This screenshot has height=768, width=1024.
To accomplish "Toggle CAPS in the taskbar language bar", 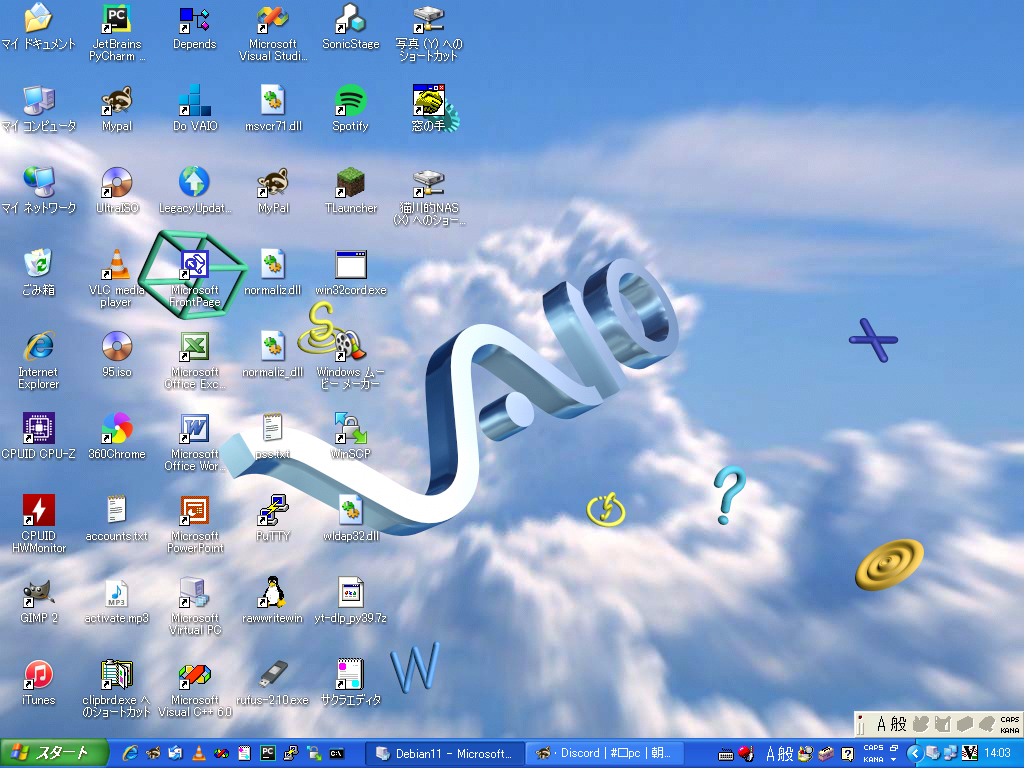I will (x=872, y=748).
